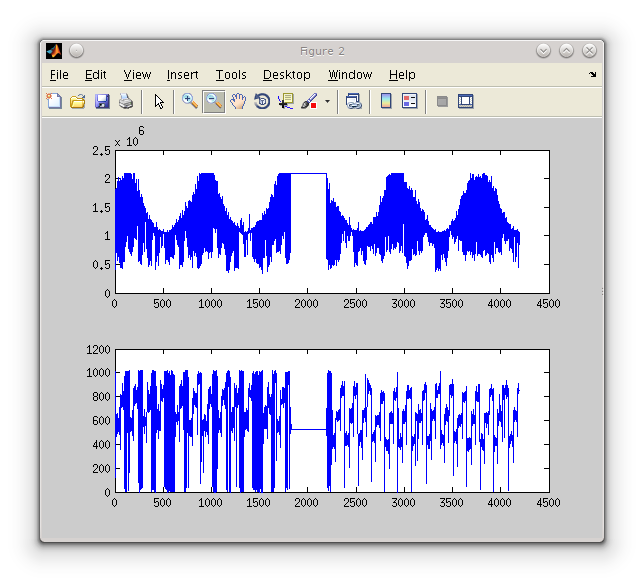Click the Show Plot Tools button
The height and width of the screenshot is (582, 644).
tap(465, 101)
